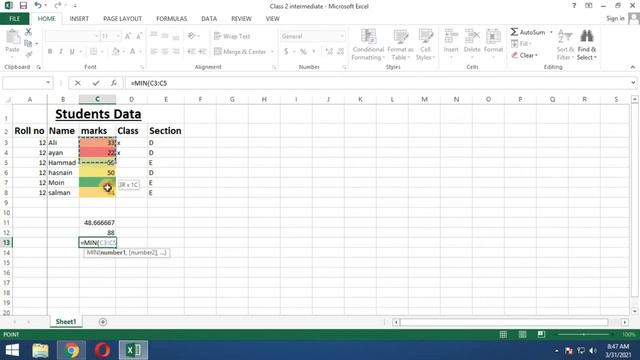Viewport: 640px width, 360px height.
Task: Switch to the REVIEW tab
Action: tap(241, 19)
